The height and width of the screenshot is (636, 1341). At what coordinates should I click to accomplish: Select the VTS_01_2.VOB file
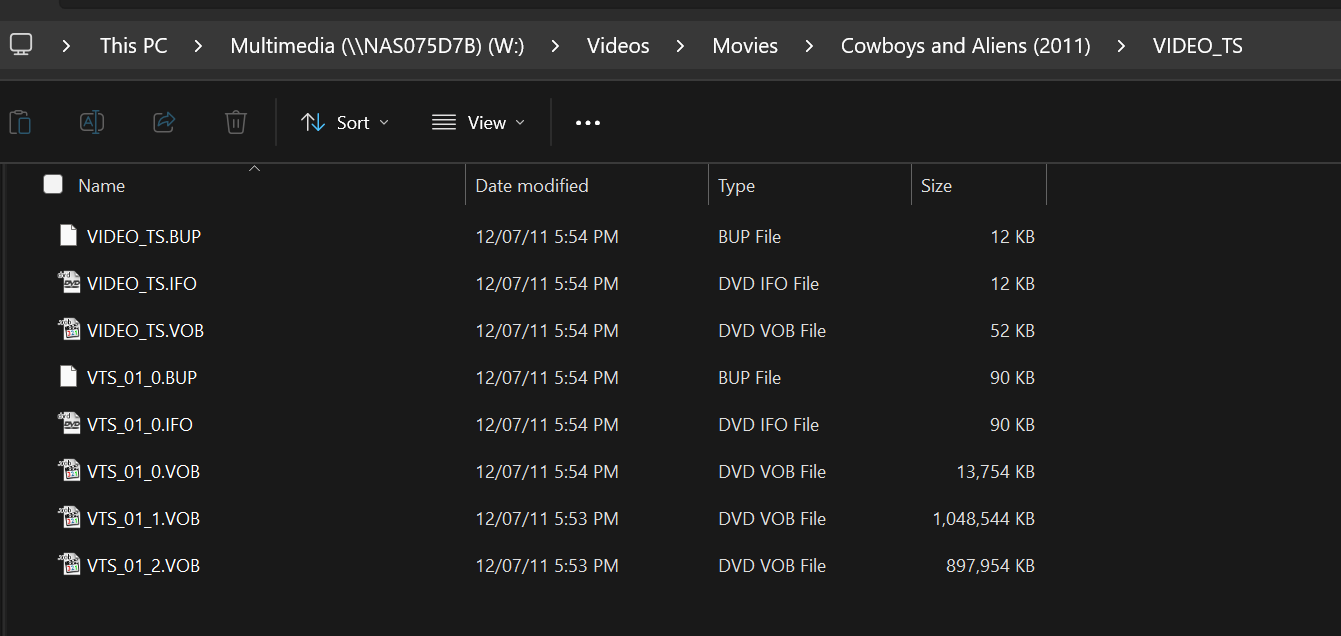[142, 565]
